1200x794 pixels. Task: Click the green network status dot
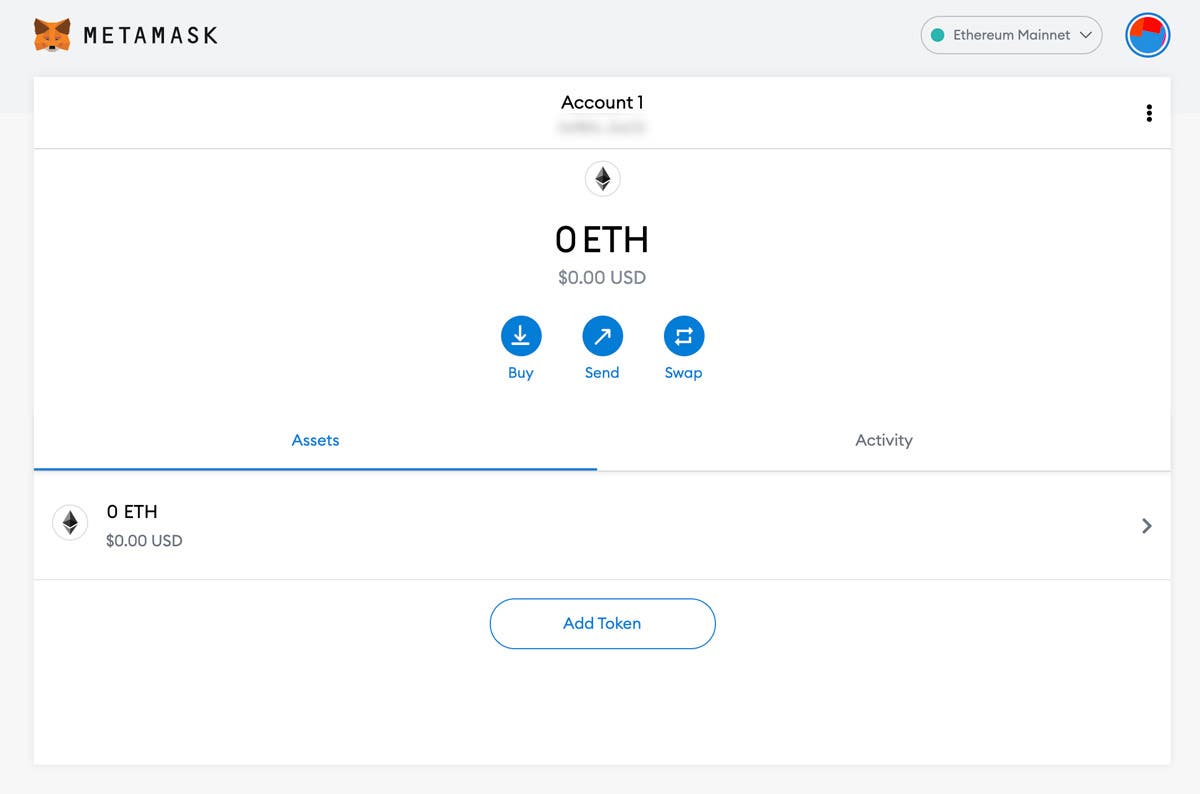(x=938, y=35)
